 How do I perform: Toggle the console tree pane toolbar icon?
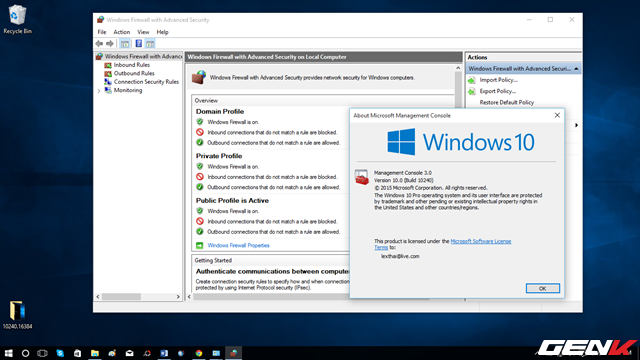click(x=125, y=43)
